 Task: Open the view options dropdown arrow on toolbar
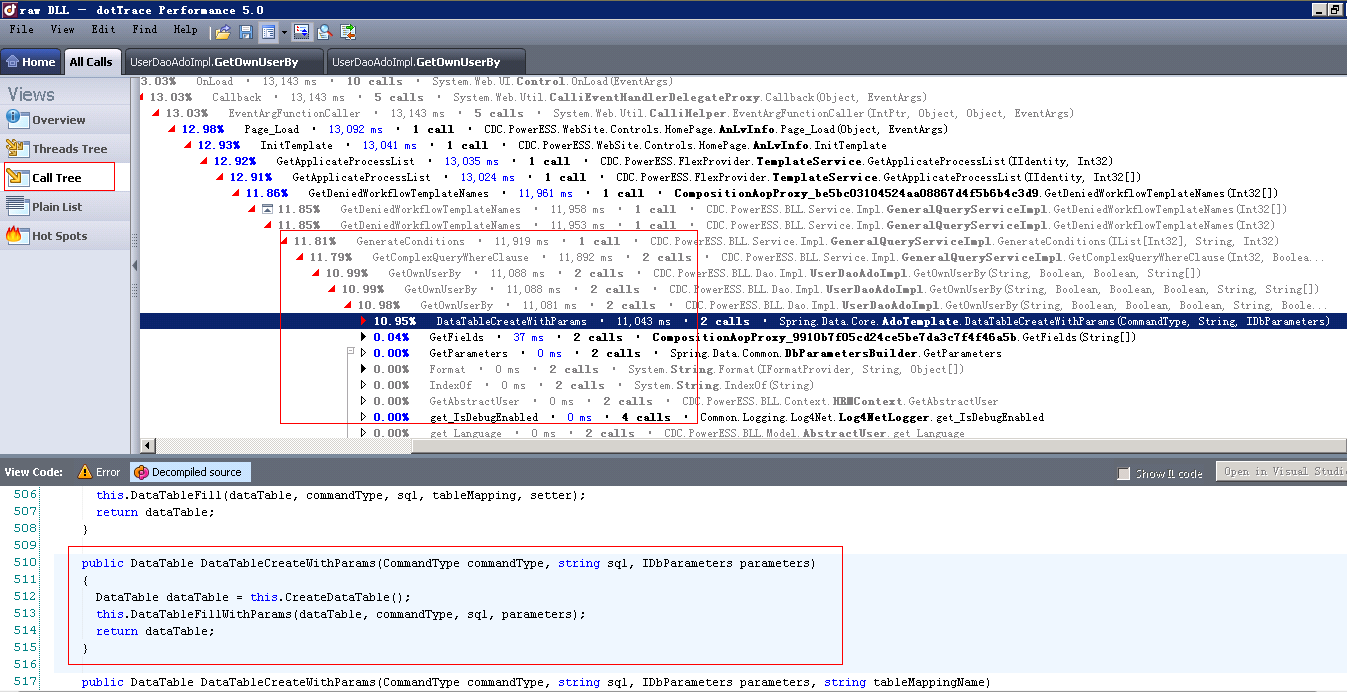tap(284, 31)
